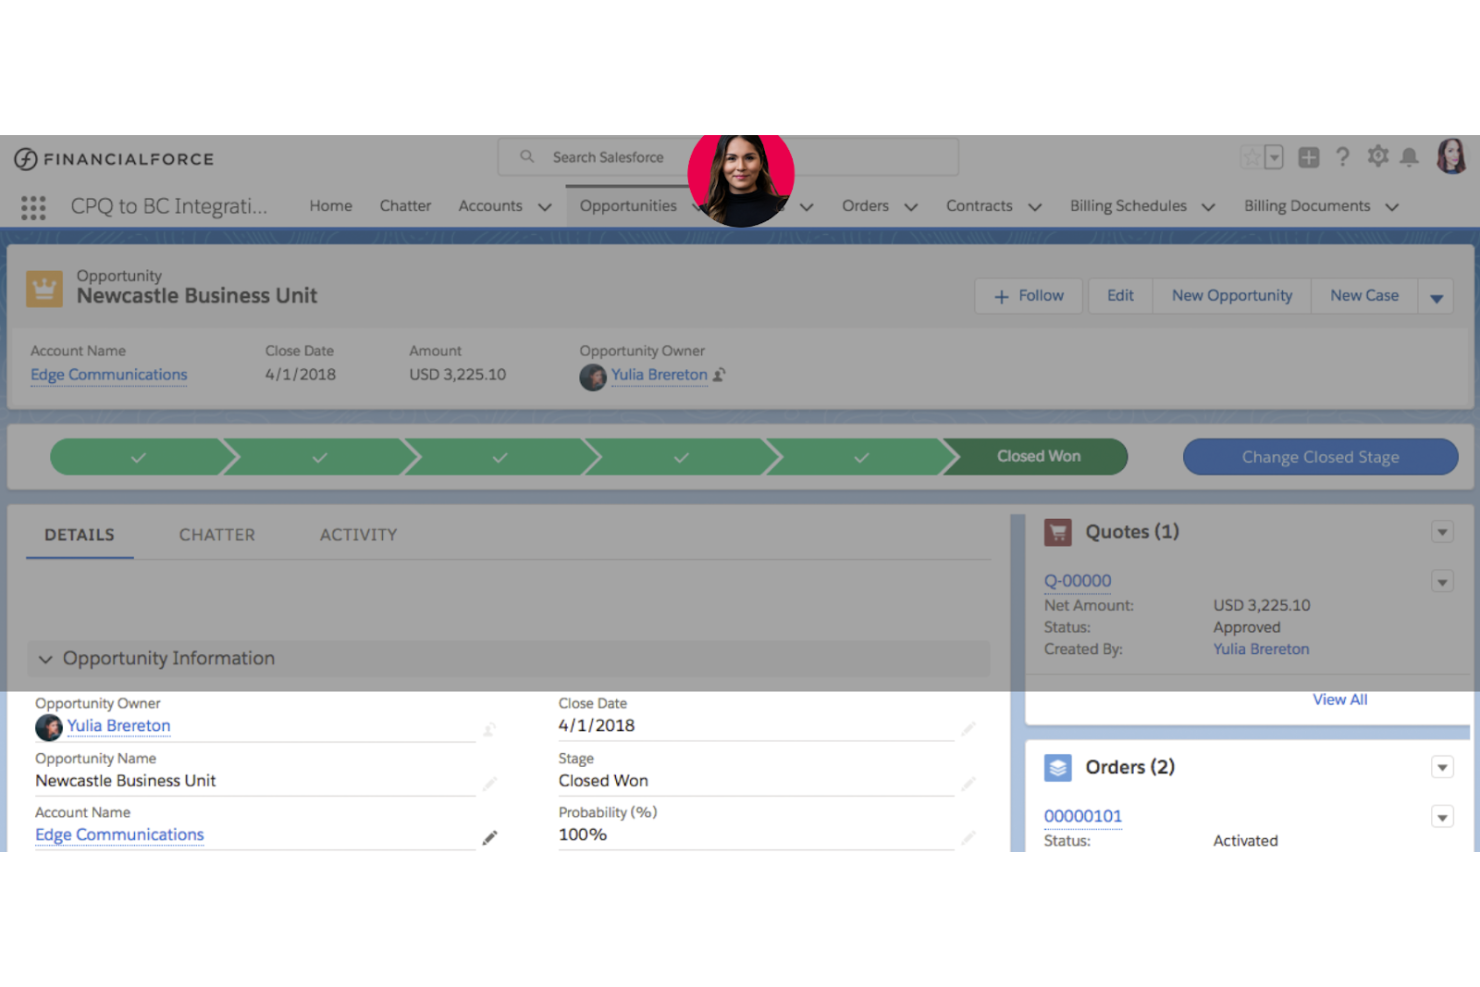The image size is (1480, 987).
Task: Open quote Q-00000 link
Action: coord(1077,581)
